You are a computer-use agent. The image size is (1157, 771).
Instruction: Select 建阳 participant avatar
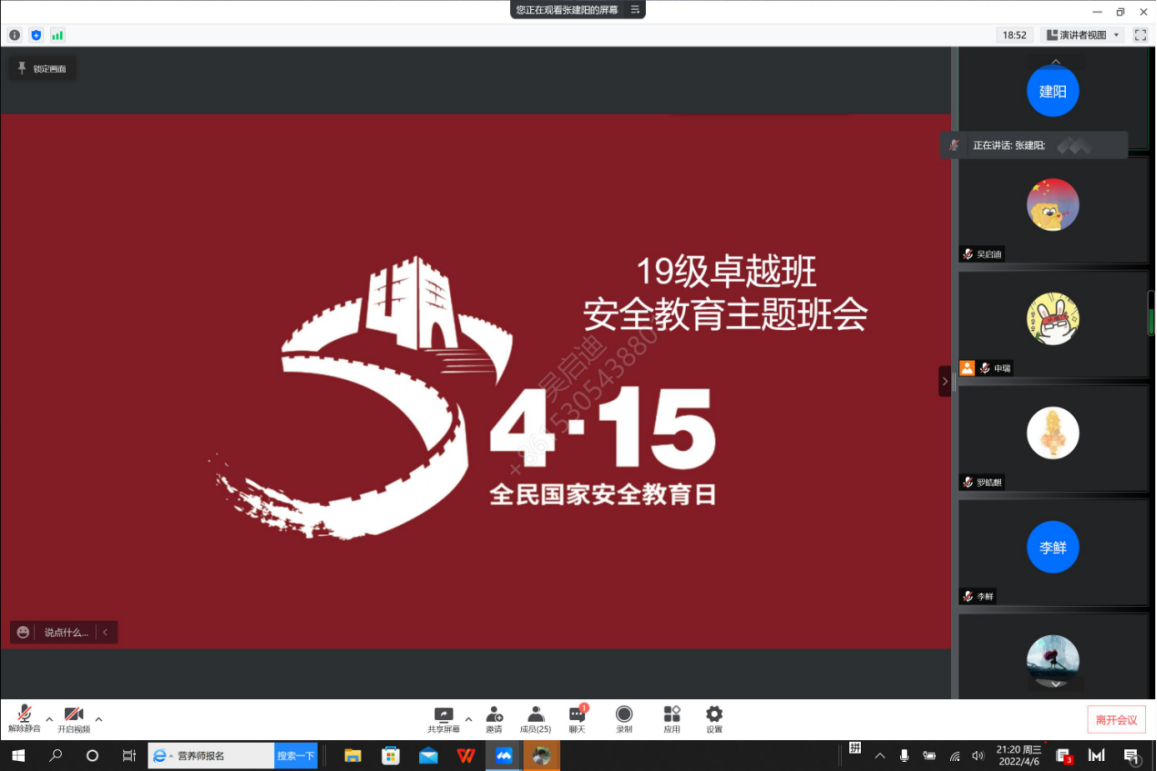[x=1053, y=91]
